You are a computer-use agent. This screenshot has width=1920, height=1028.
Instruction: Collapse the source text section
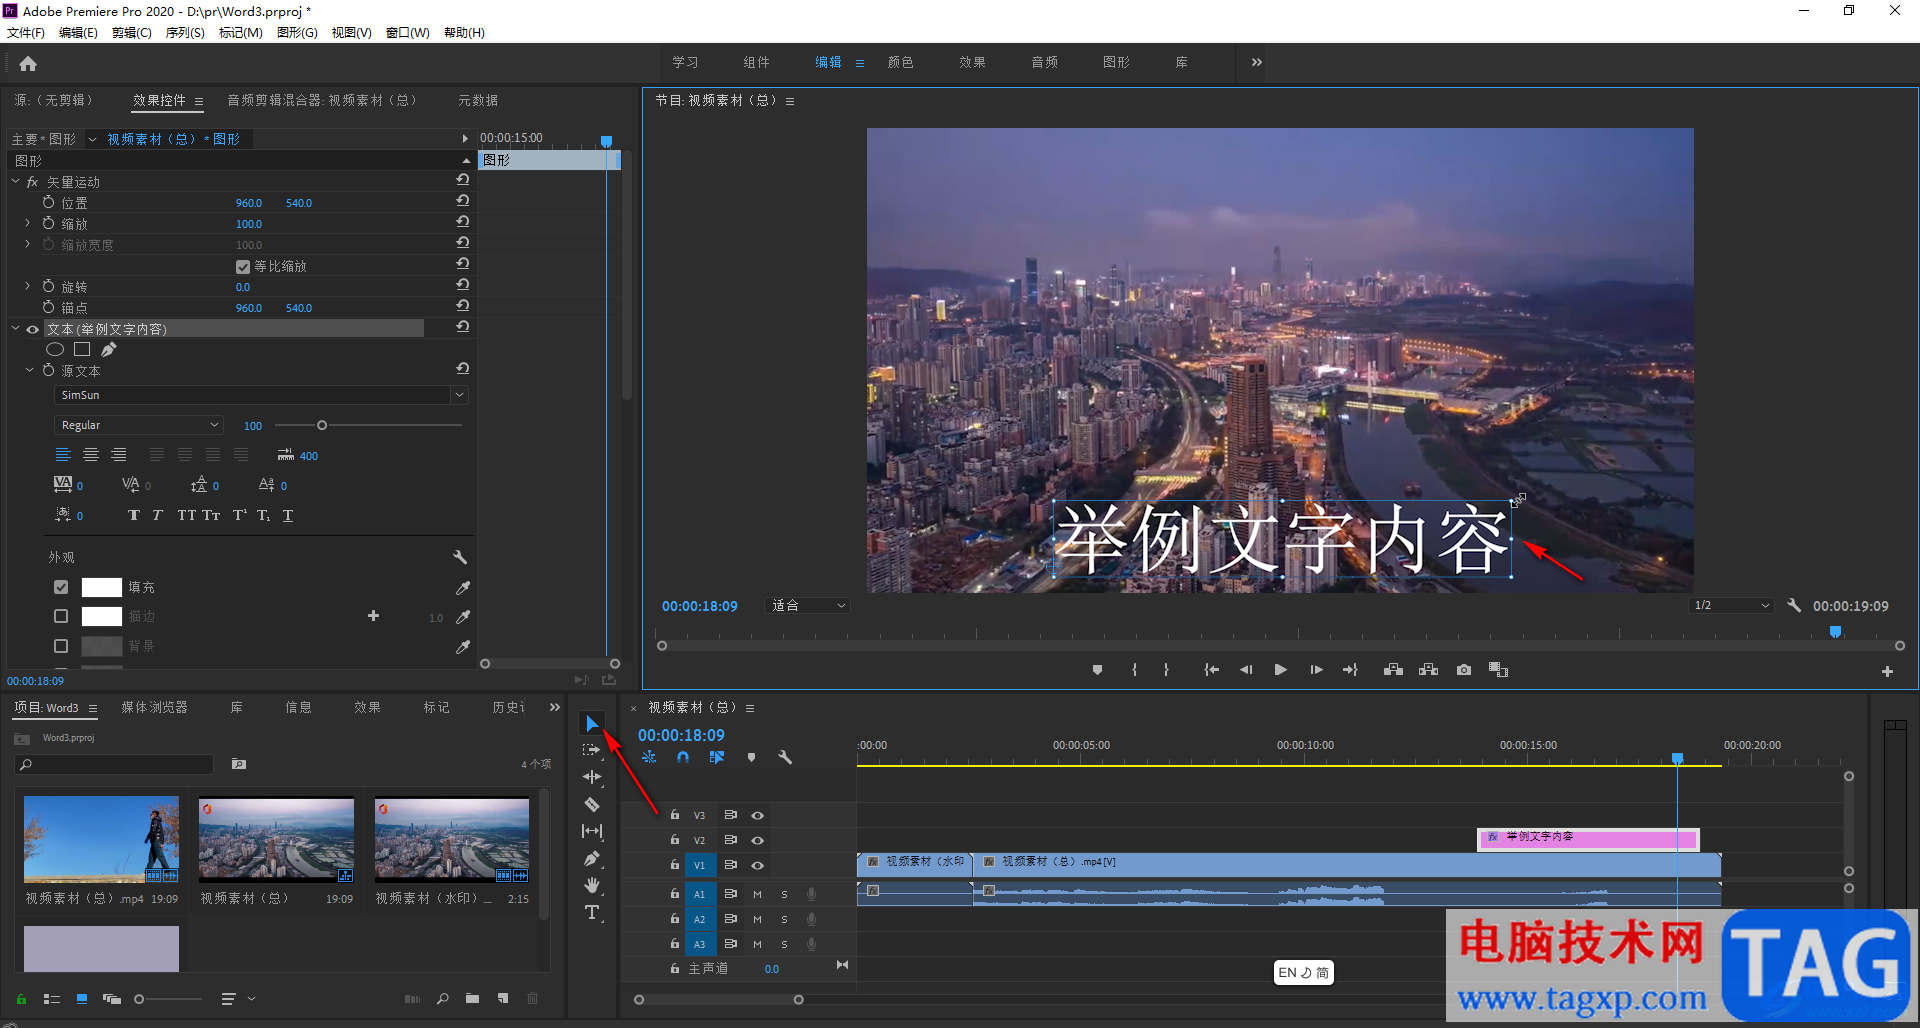pos(30,370)
